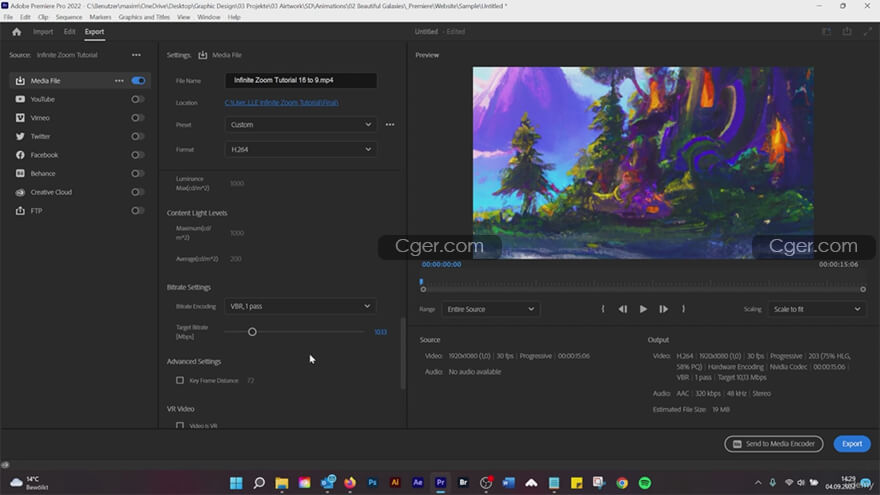Click the Target Bitrate slider handle

[252, 332]
